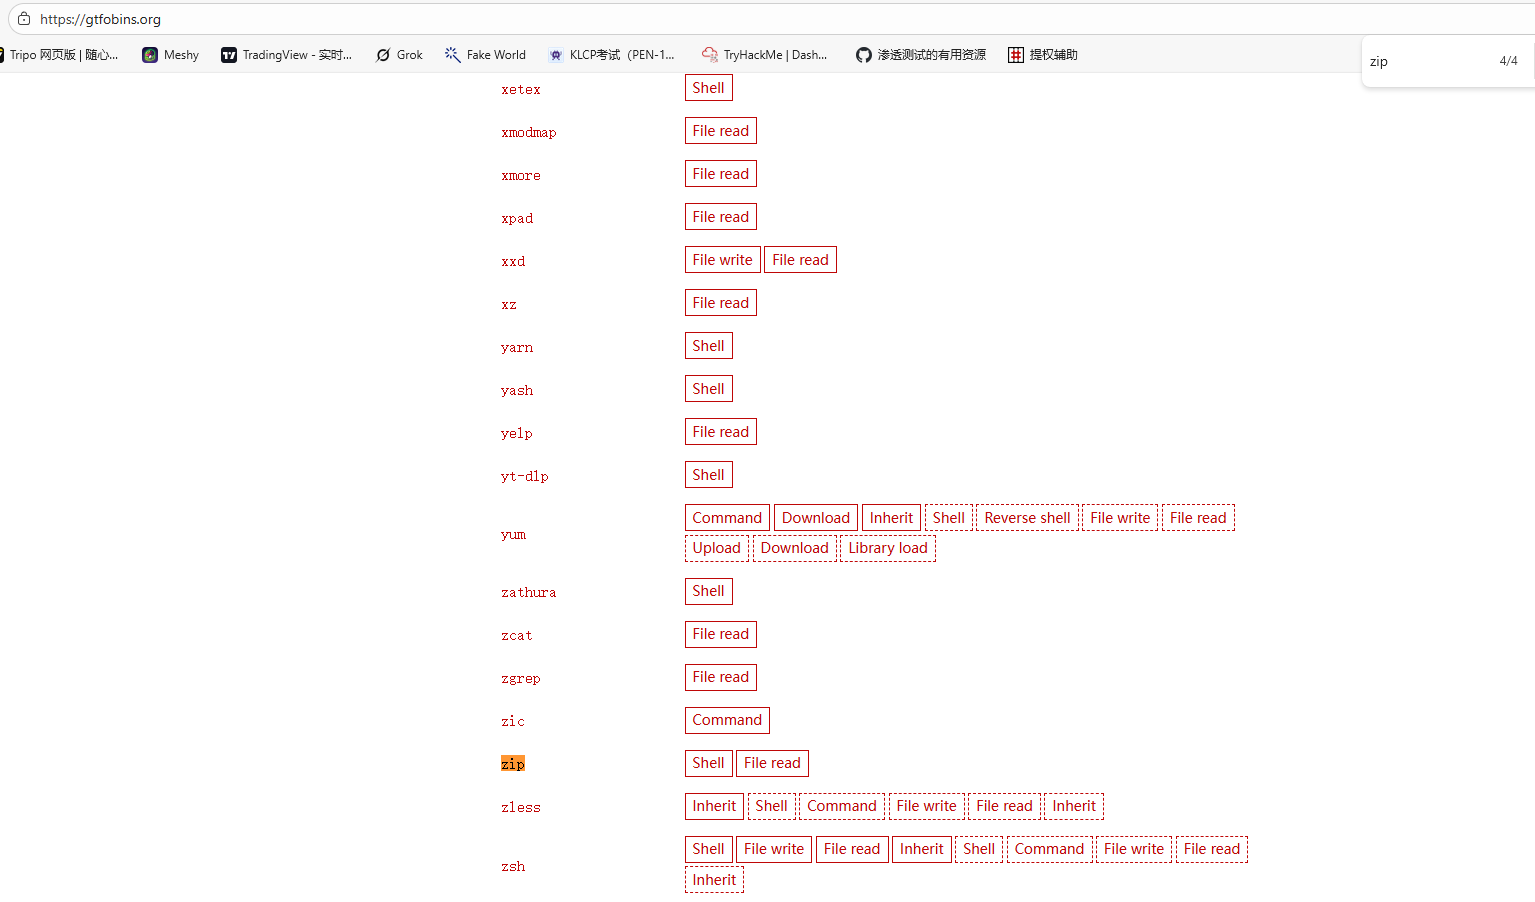
Task: Open the KLCP考试 bookmark
Action: click(x=611, y=55)
